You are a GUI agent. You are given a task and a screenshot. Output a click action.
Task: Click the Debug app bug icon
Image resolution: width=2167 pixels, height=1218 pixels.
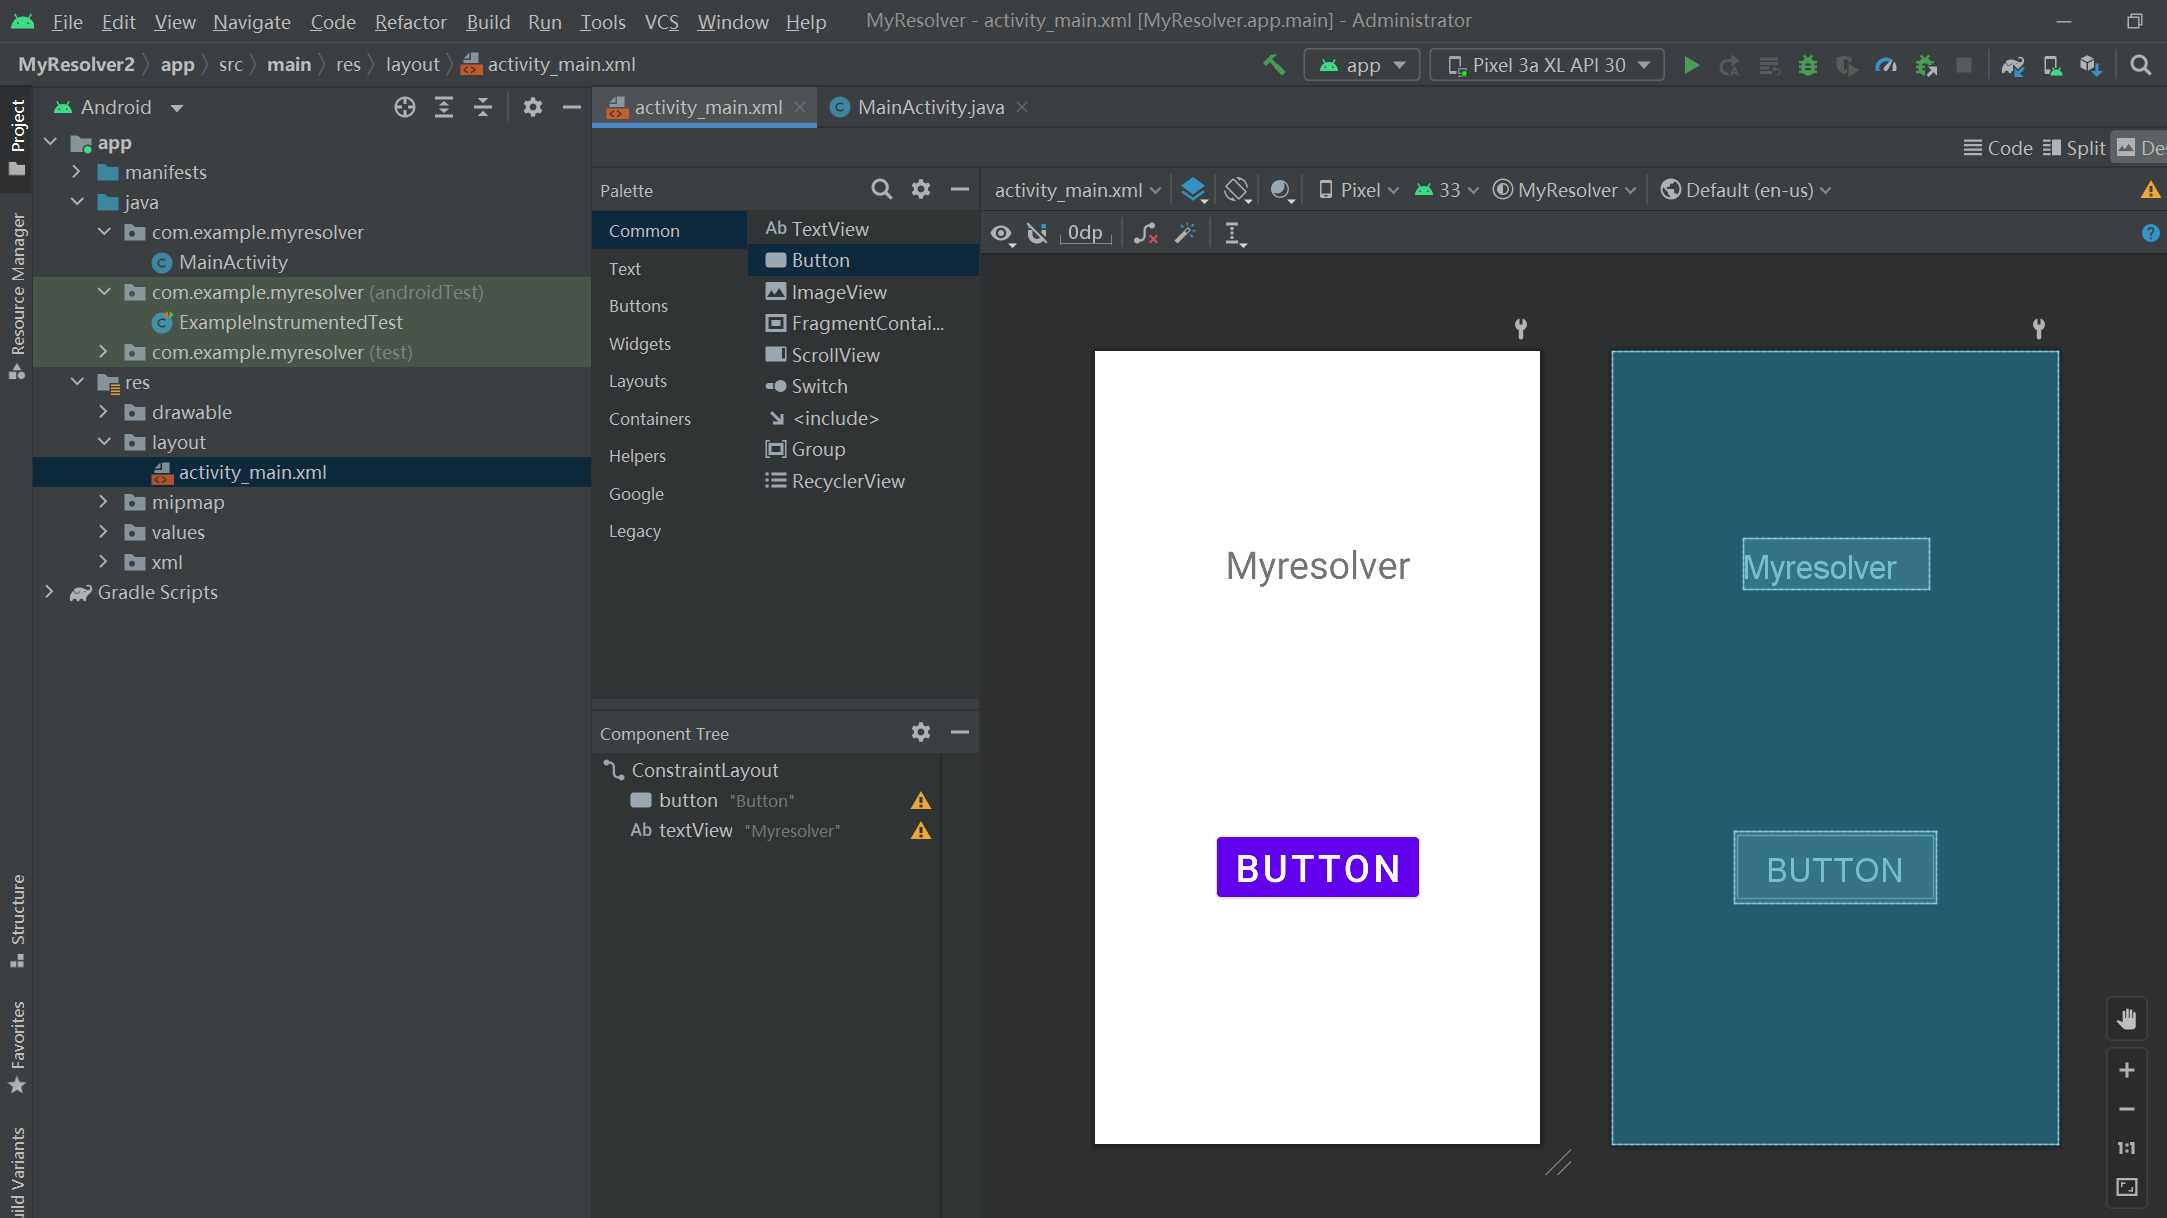1808,66
